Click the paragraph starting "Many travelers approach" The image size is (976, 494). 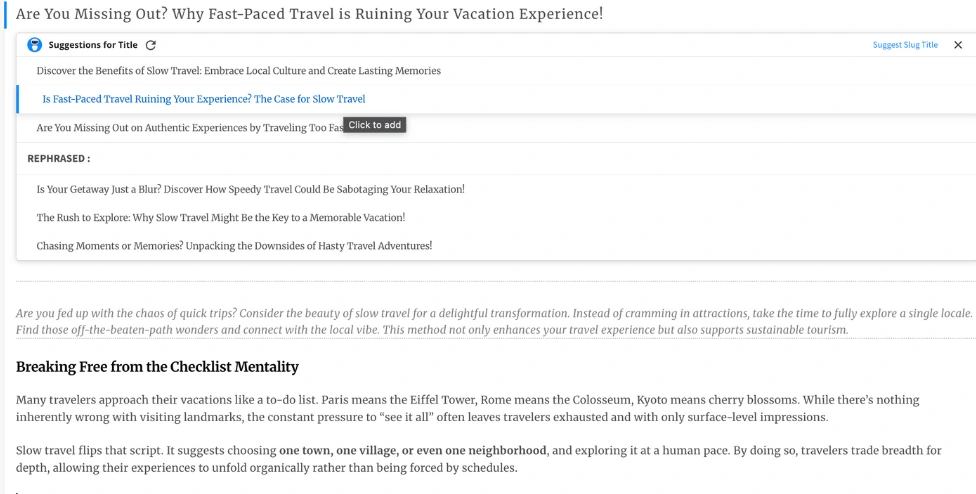coord(467,408)
